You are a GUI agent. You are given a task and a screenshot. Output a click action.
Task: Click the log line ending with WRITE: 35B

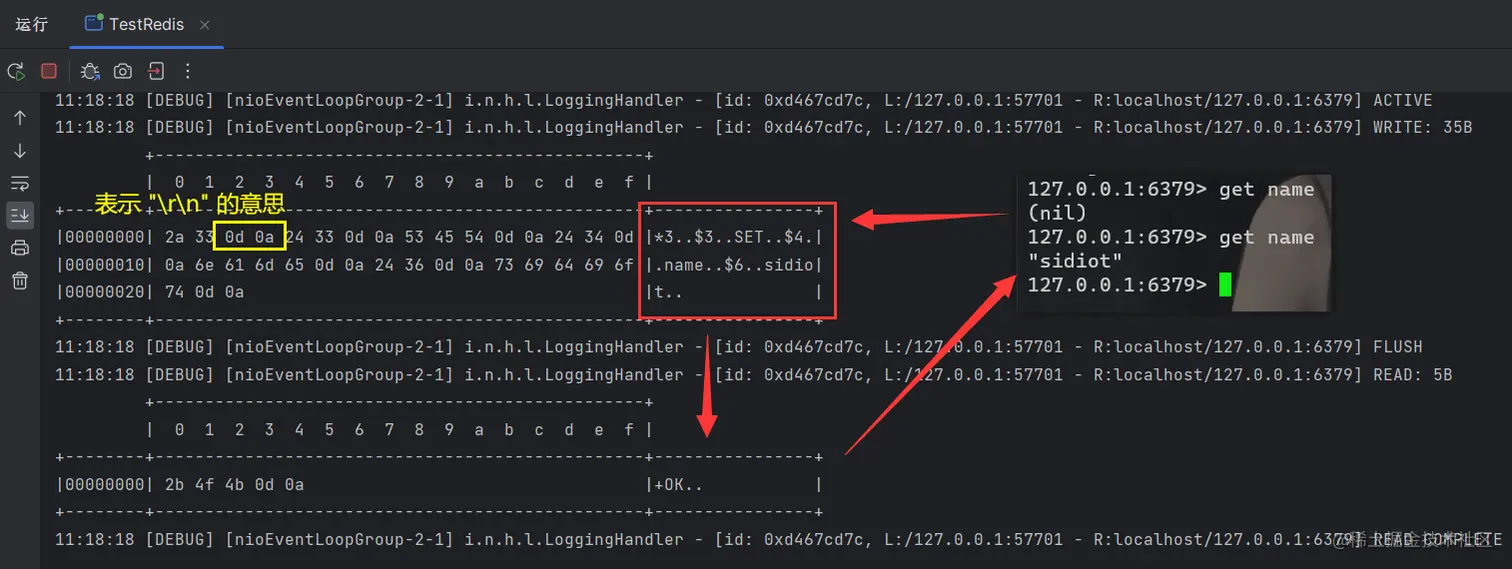tap(763, 127)
